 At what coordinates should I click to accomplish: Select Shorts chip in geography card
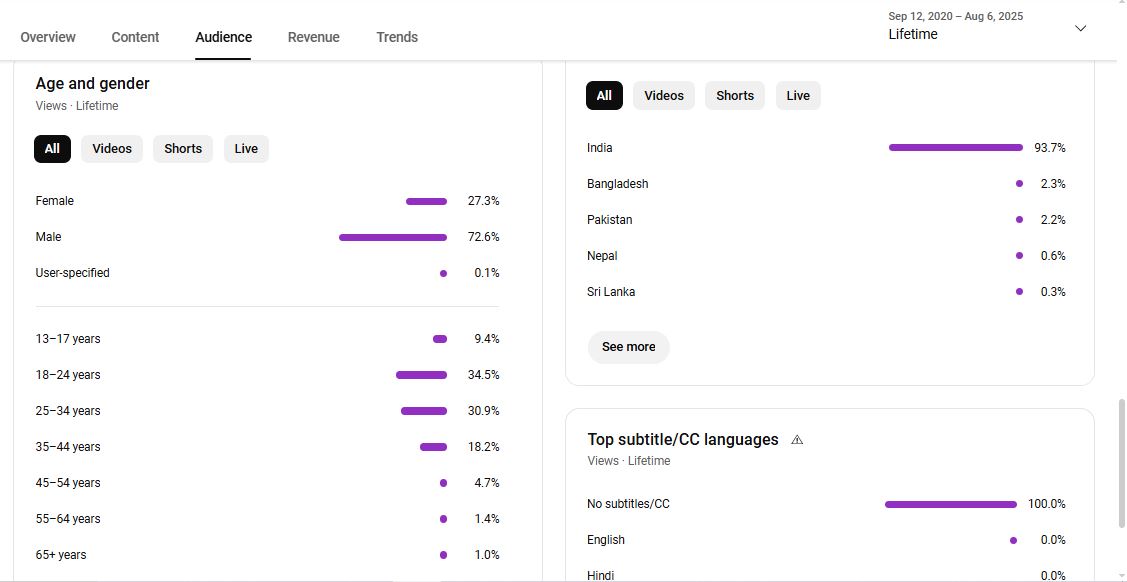[x=734, y=96]
